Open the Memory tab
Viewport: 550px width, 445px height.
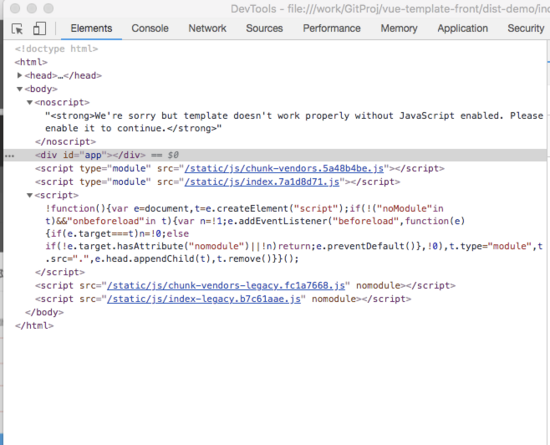tap(399, 28)
